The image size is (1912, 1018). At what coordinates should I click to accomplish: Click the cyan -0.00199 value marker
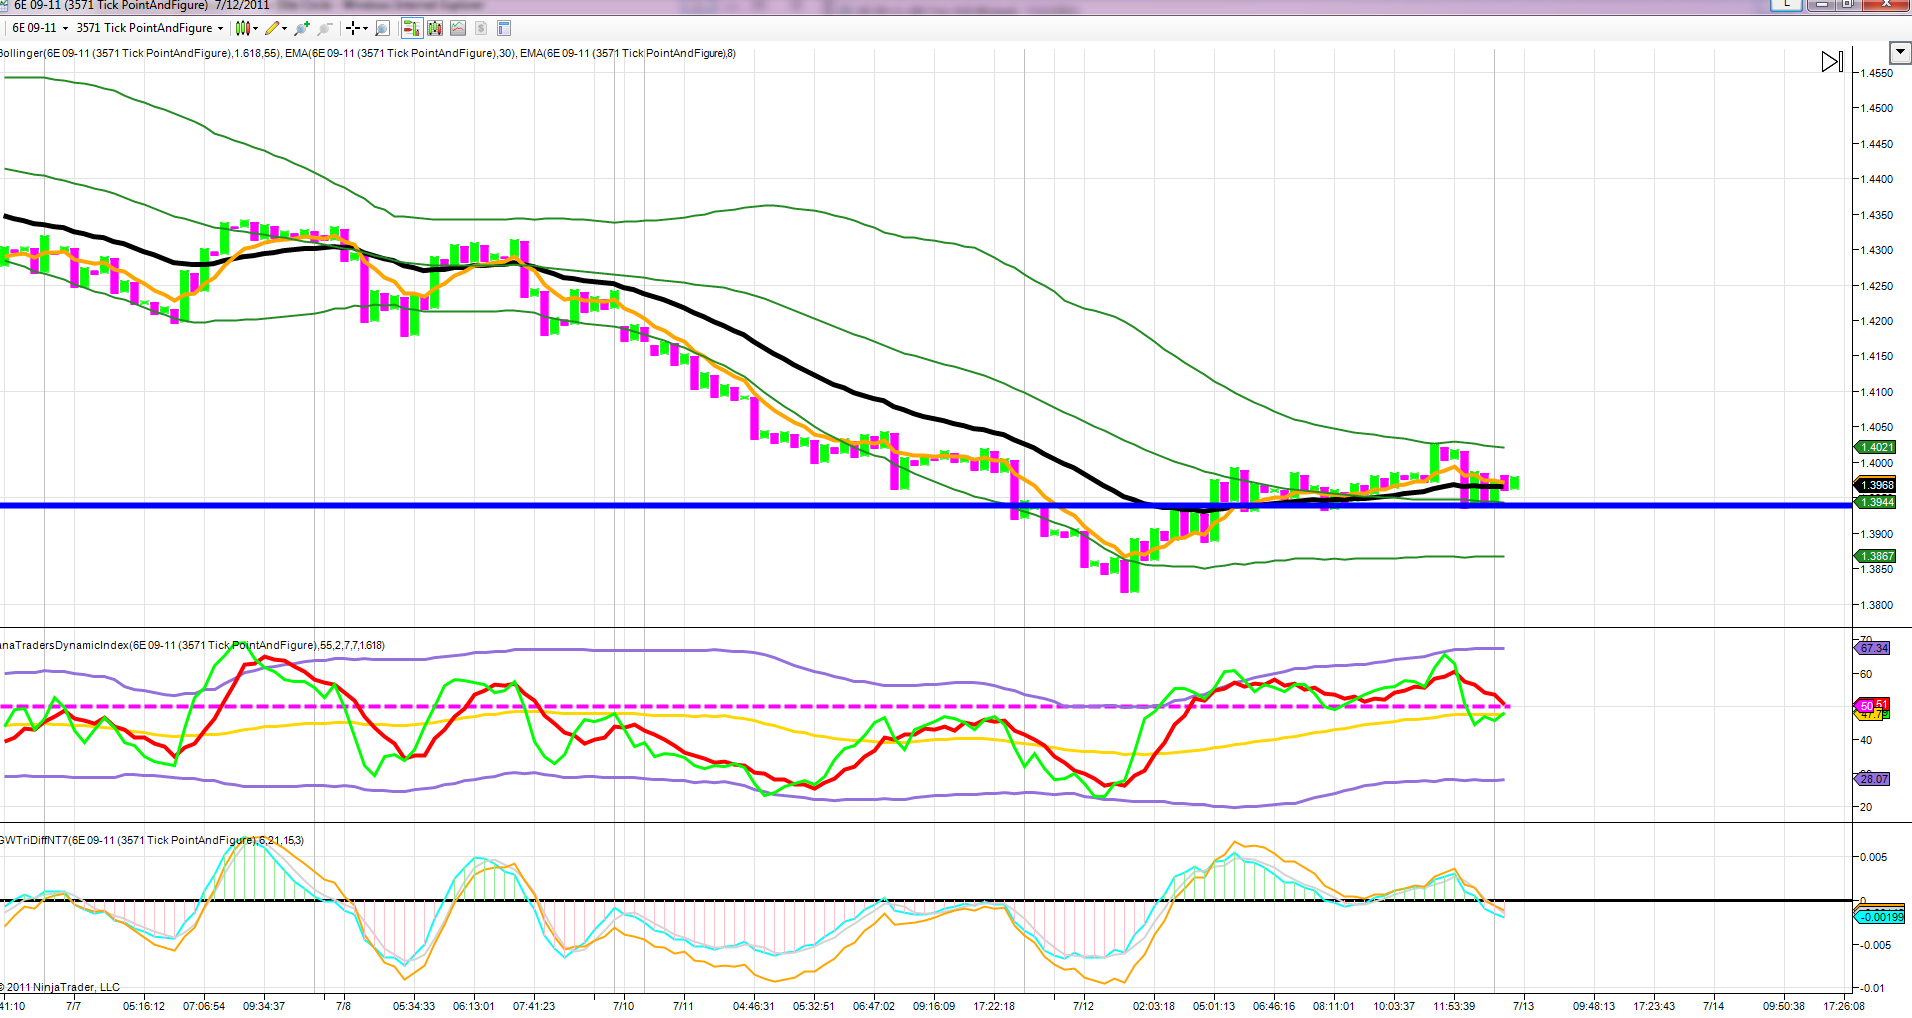click(1881, 917)
